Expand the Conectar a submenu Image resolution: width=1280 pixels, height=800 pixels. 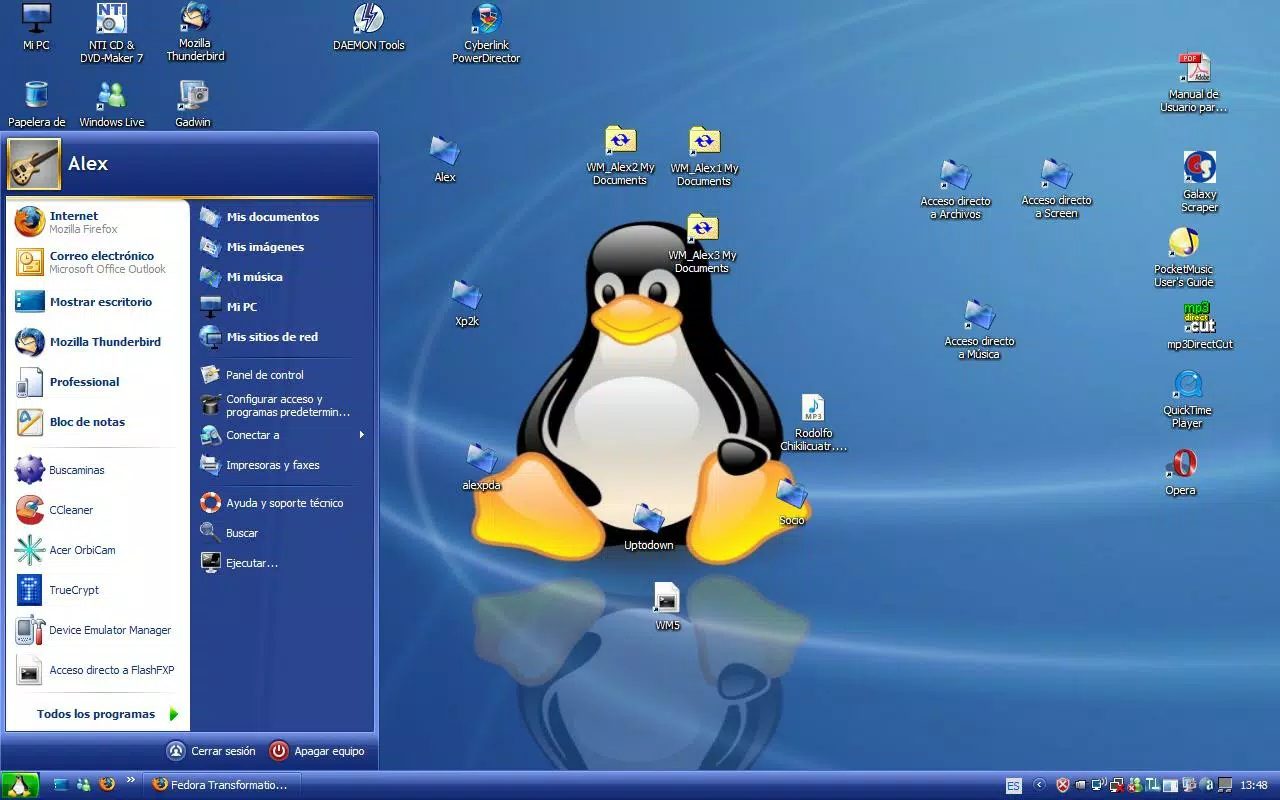[x=283, y=435]
